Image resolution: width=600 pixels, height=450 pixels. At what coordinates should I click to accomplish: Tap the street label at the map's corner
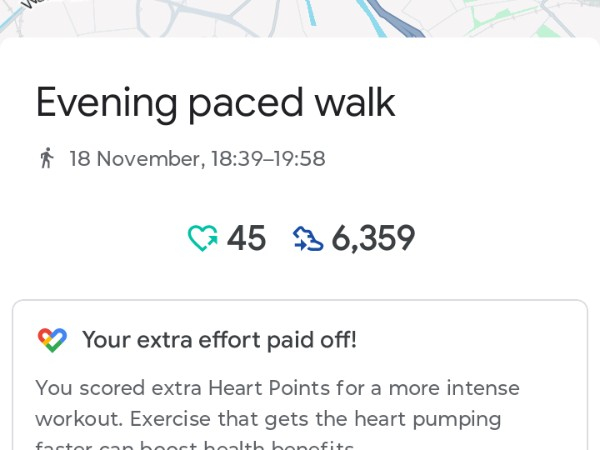point(30,3)
